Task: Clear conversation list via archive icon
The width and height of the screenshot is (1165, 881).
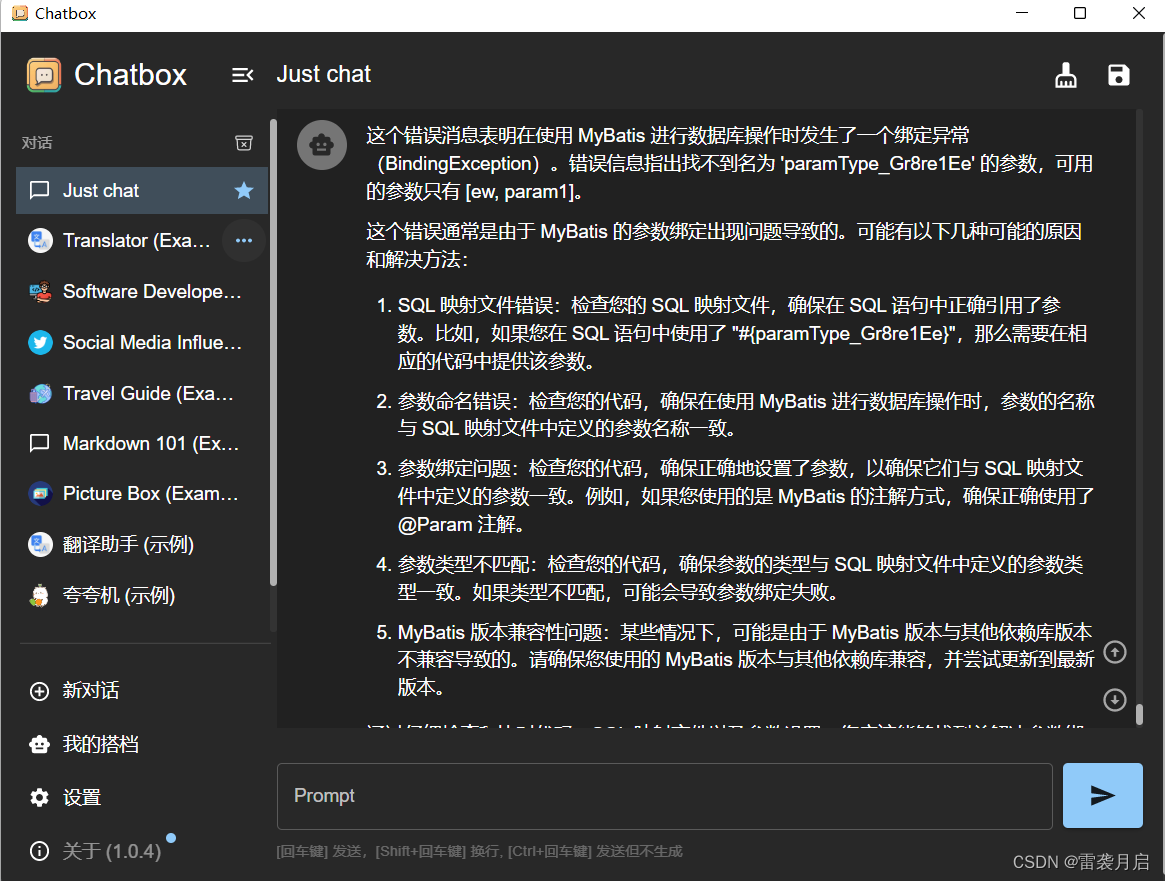Action: 244,143
